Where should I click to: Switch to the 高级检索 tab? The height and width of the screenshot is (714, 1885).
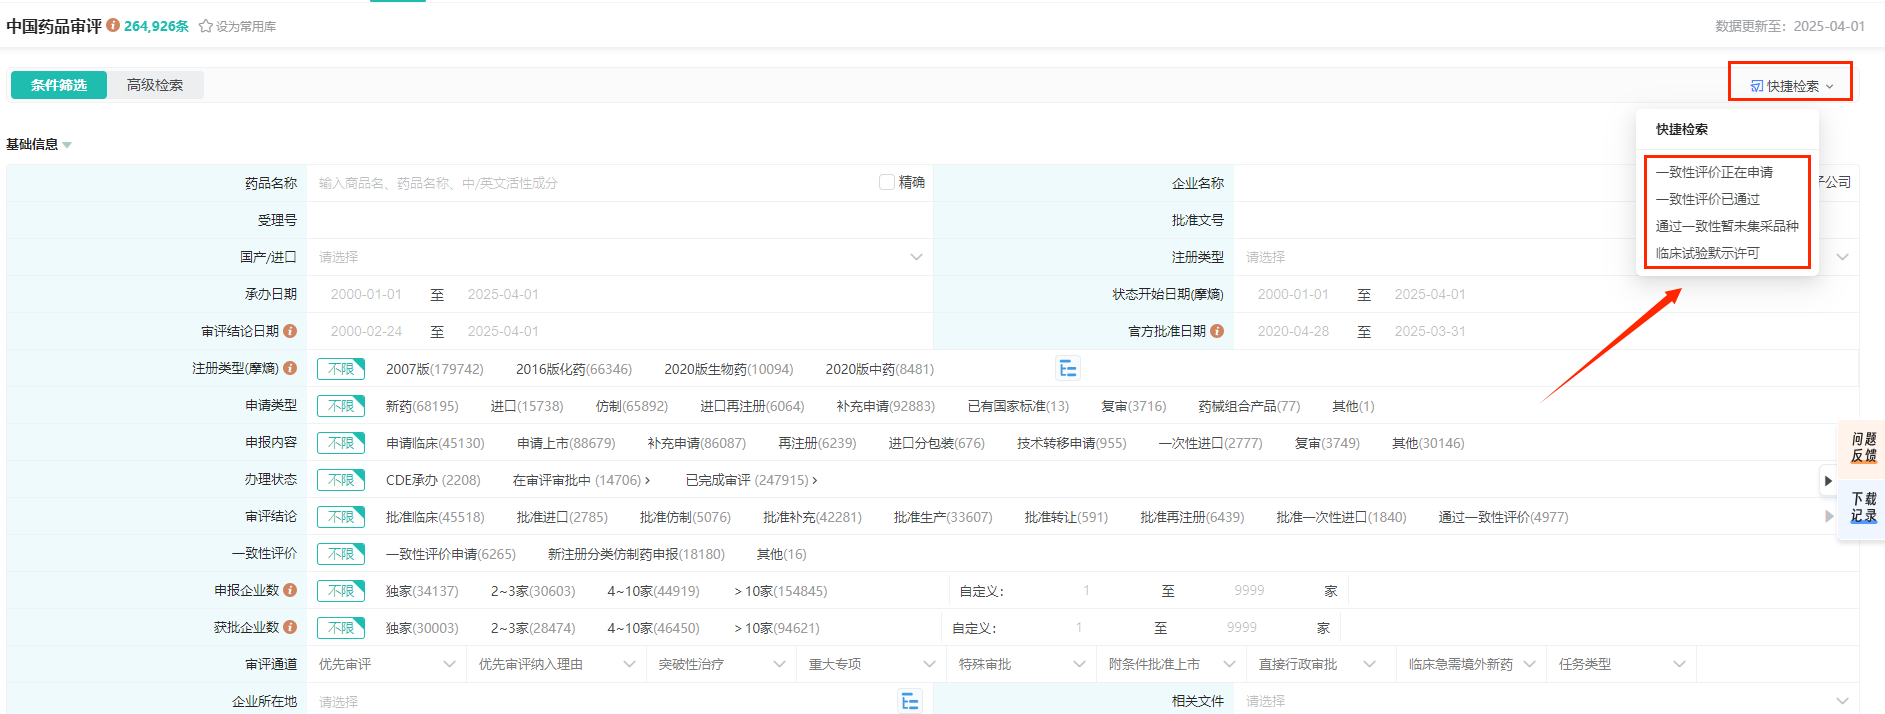point(155,85)
